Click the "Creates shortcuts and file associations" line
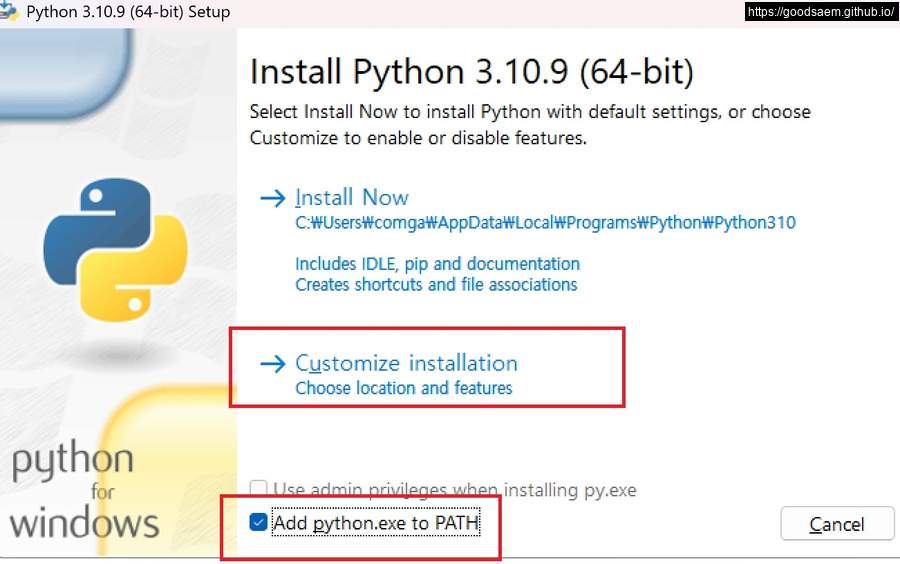900x564 pixels. pyautogui.click(x=436, y=285)
